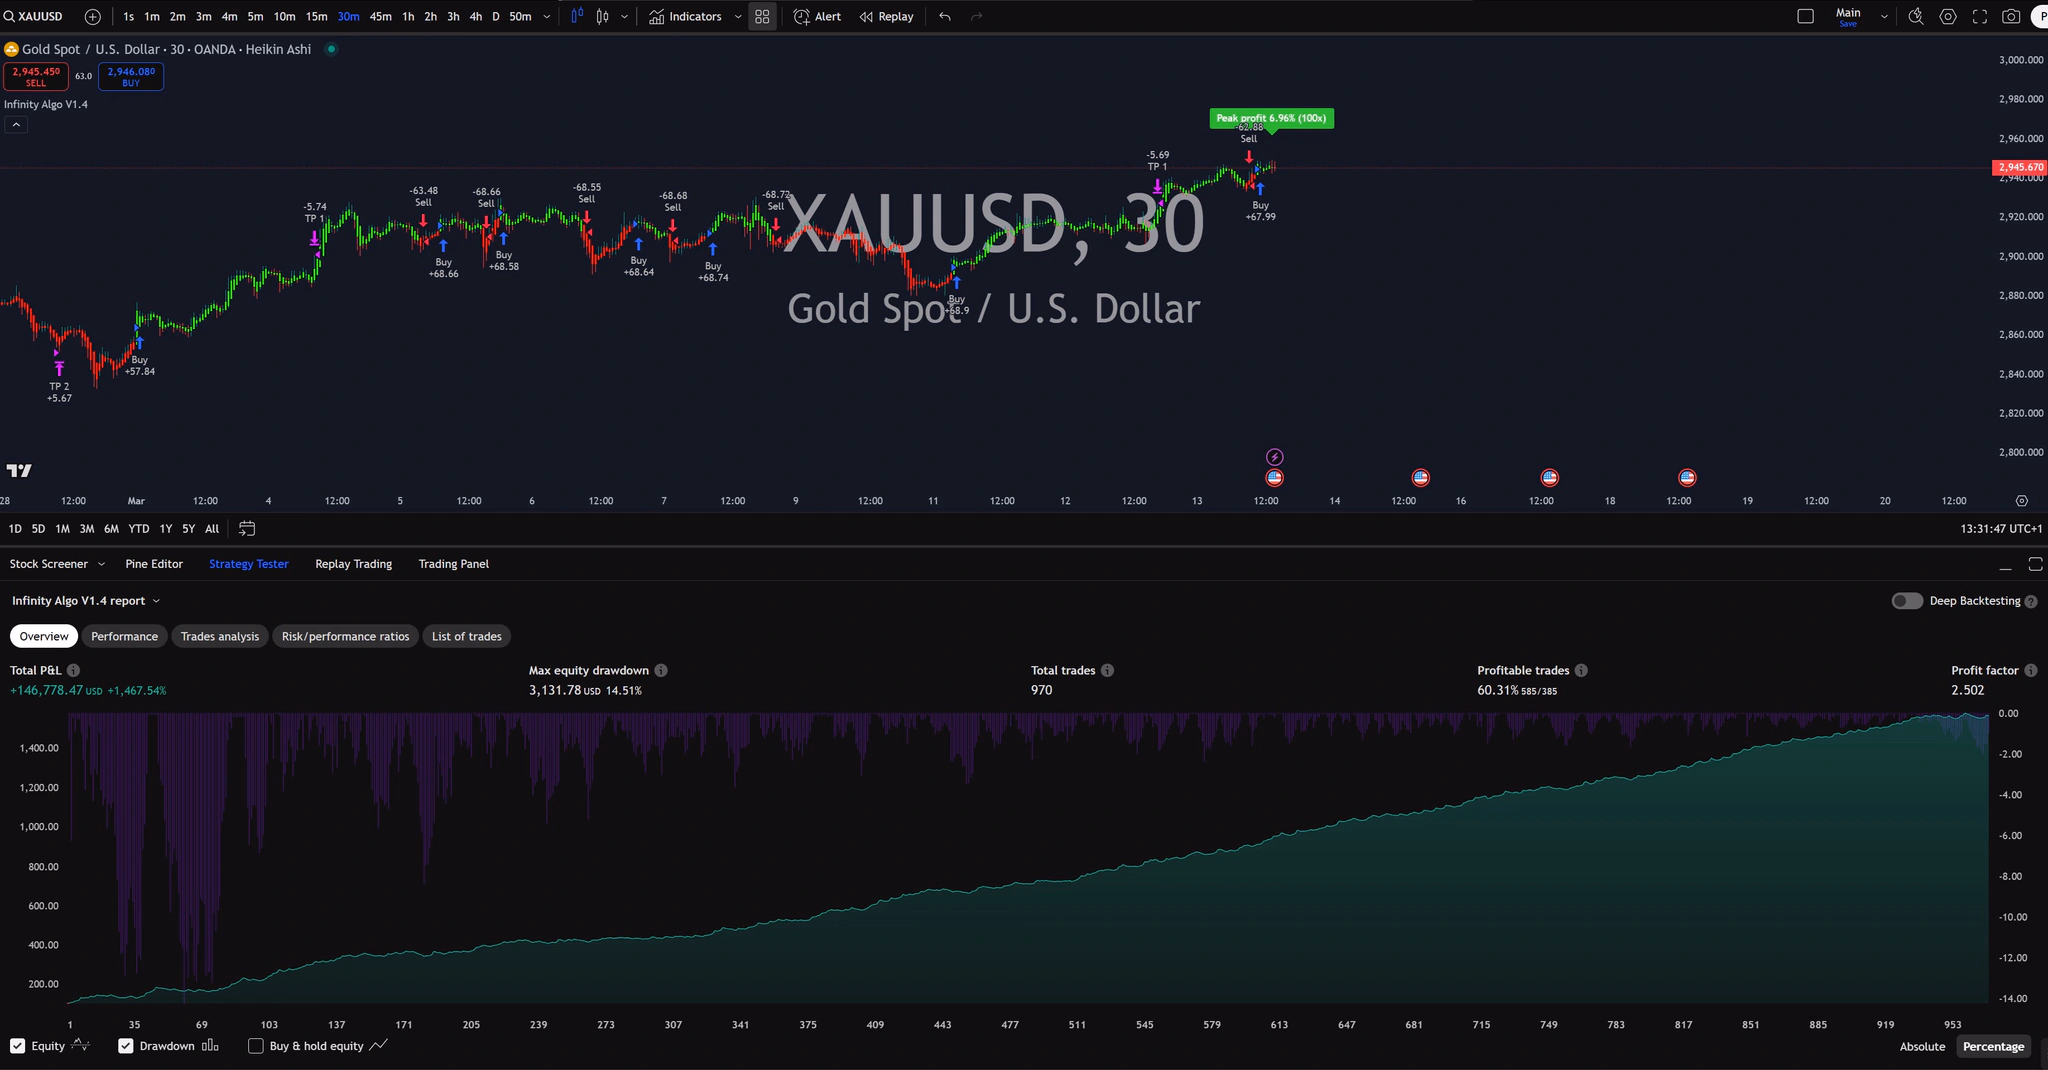Screen dimensions: 2048x1070
Task: Open the Pine Editor panel
Action: point(153,563)
